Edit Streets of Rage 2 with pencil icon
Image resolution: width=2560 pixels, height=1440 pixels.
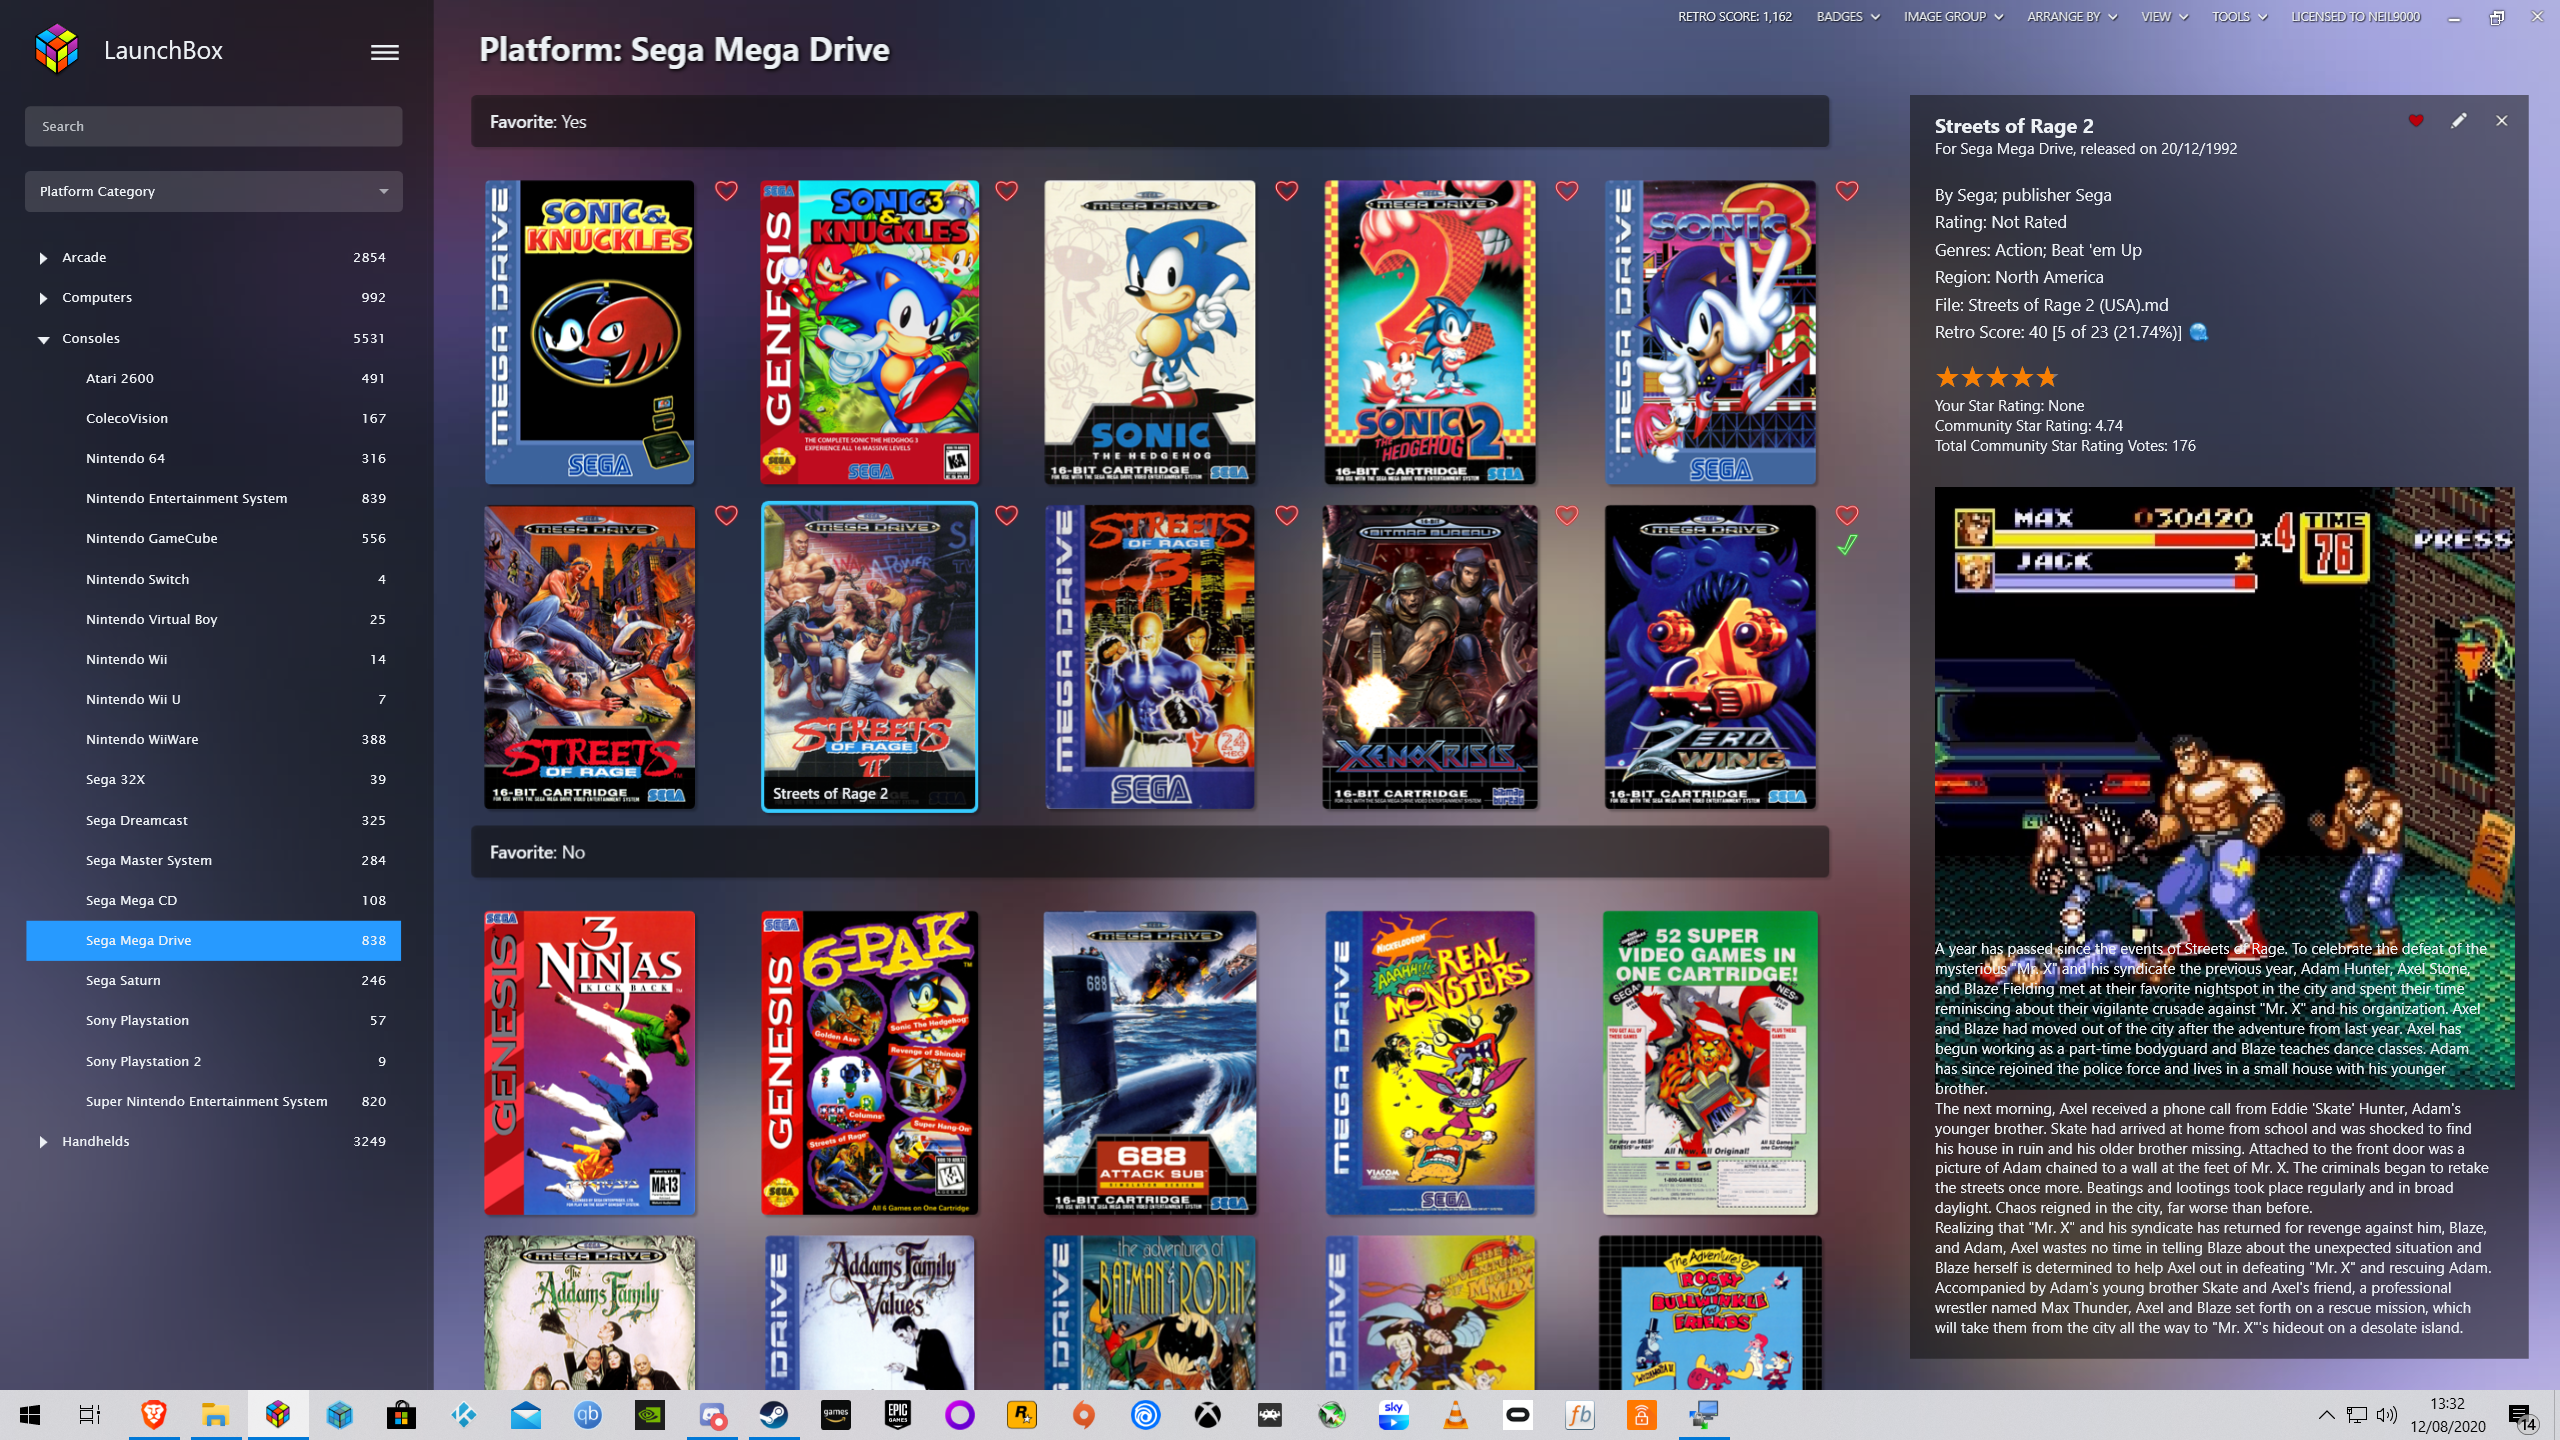[2459, 121]
